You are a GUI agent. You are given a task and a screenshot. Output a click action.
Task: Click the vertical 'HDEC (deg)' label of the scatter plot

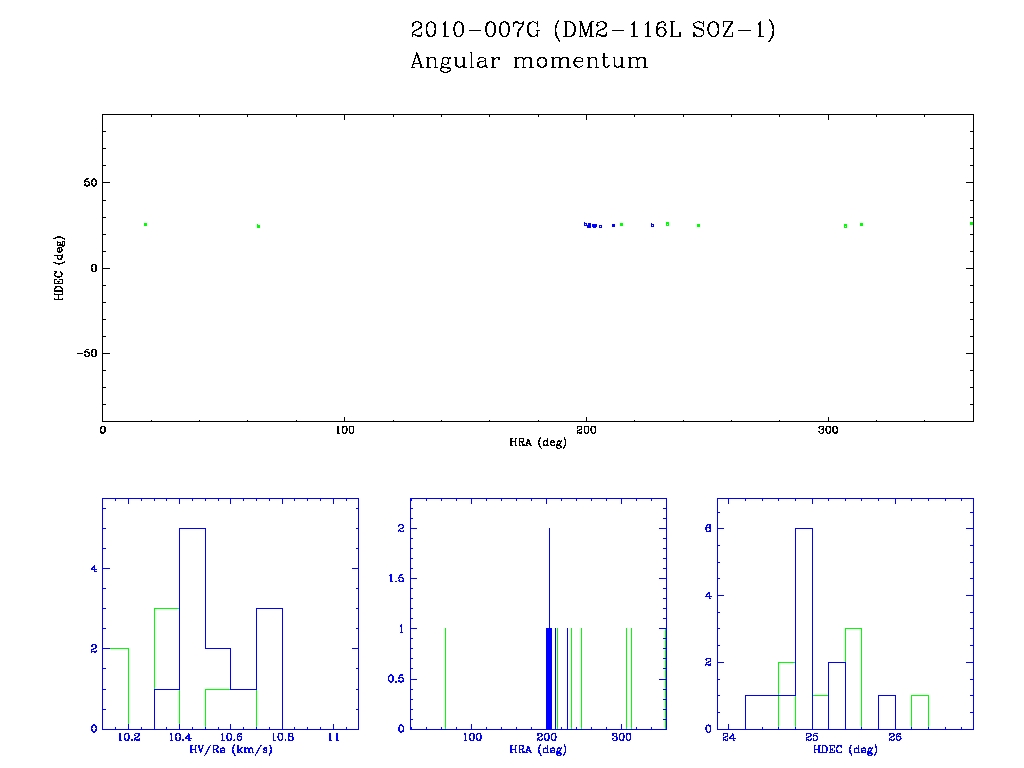pyautogui.click(x=59, y=268)
